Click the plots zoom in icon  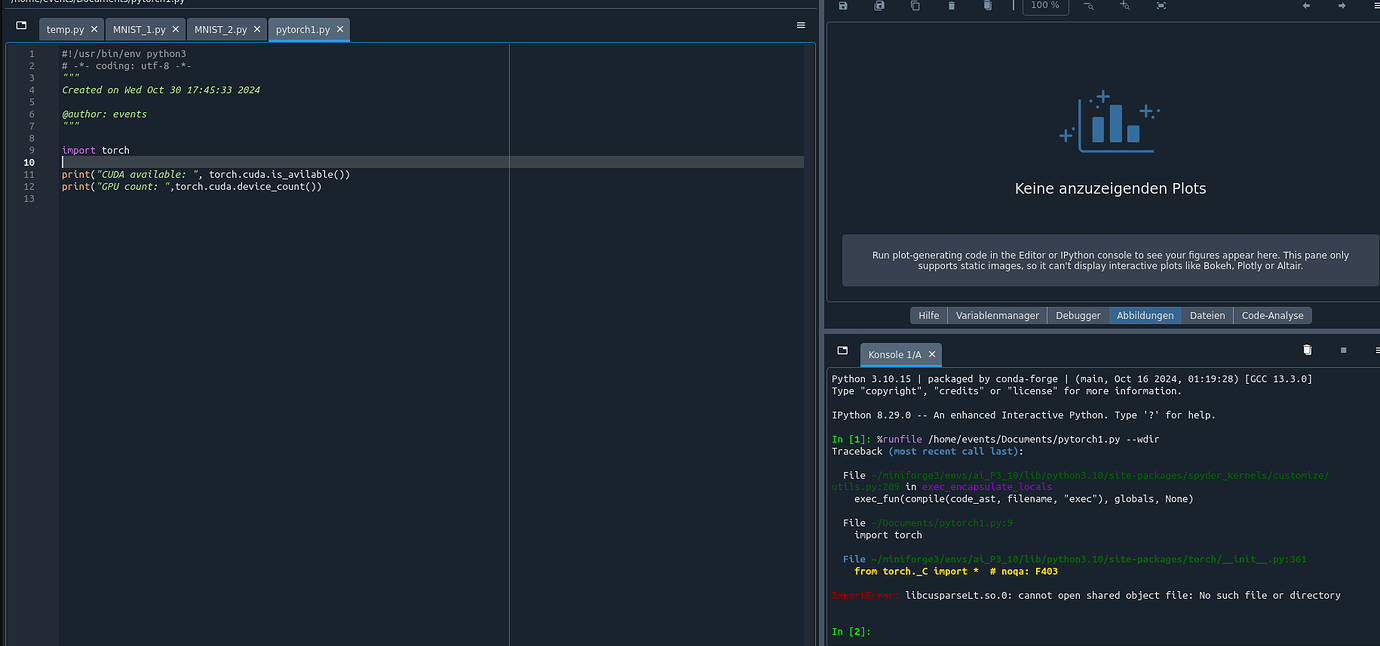1125,6
